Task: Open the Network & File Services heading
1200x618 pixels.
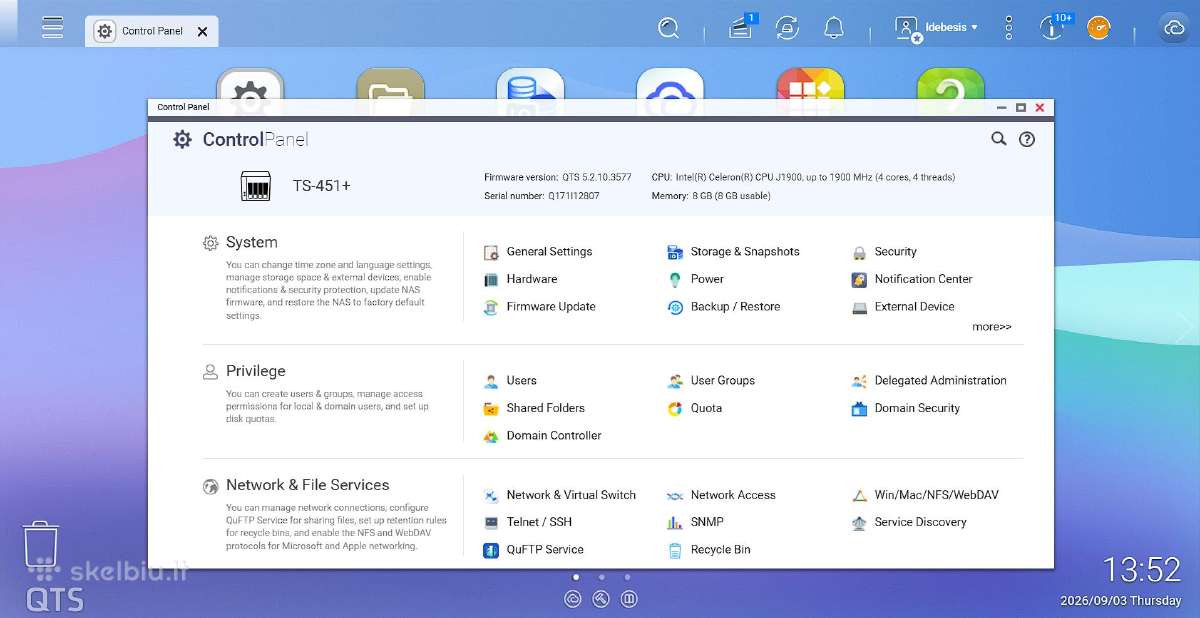Action: pos(308,485)
